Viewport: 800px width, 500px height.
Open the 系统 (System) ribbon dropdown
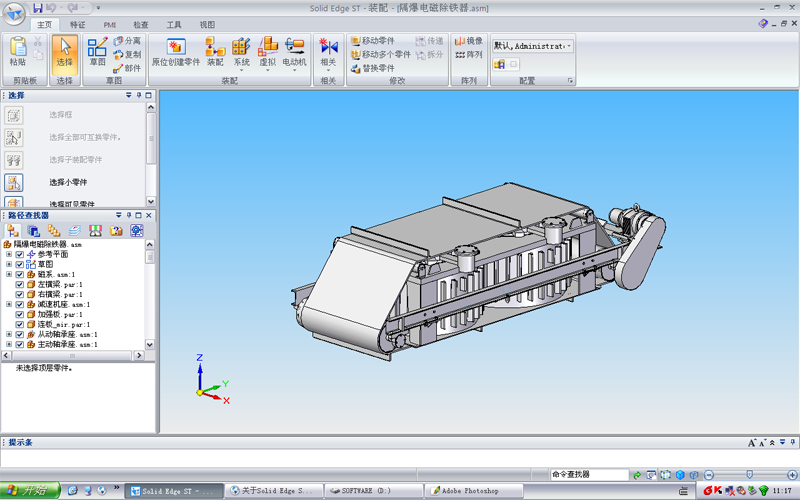pyautogui.click(x=241, y=71)
